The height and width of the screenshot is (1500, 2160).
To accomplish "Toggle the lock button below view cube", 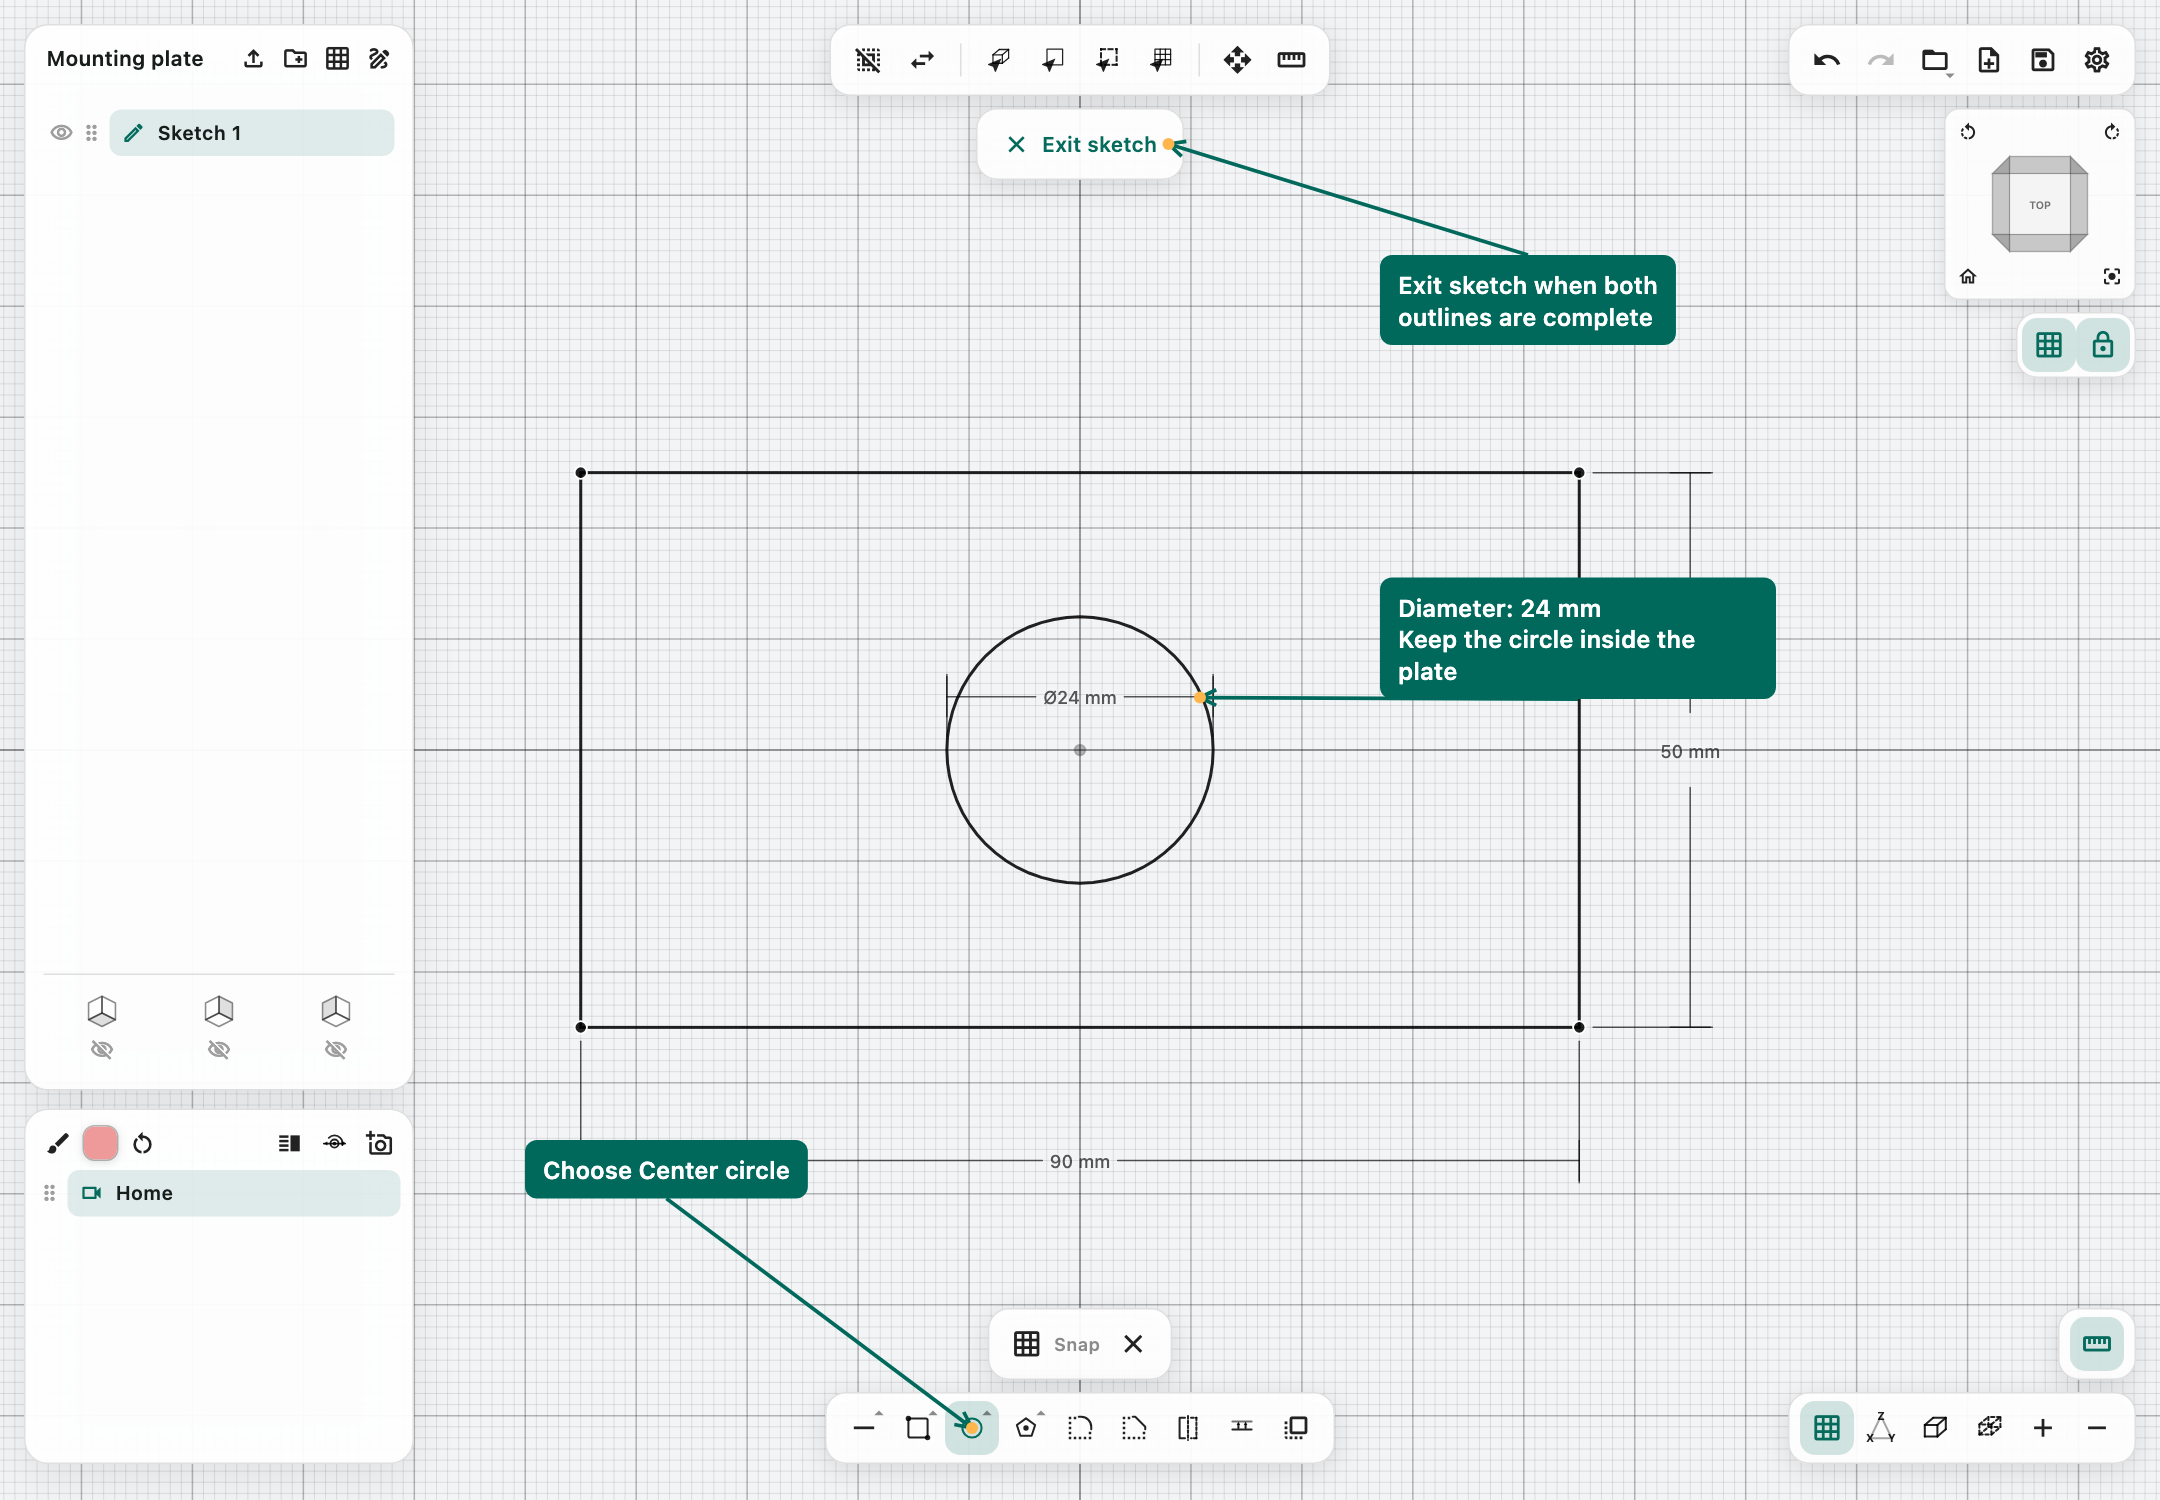I will pos(2103,345).
